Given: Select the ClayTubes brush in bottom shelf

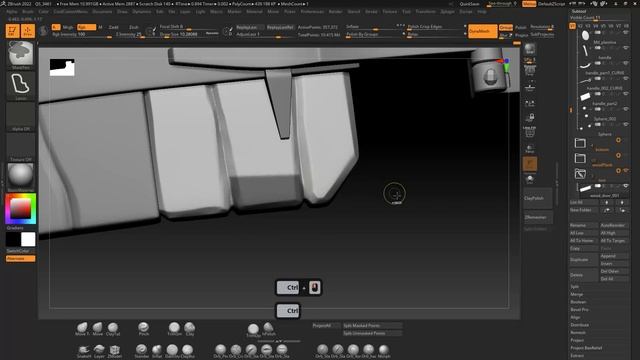Looking at the screenshot, I should (113, 329).
